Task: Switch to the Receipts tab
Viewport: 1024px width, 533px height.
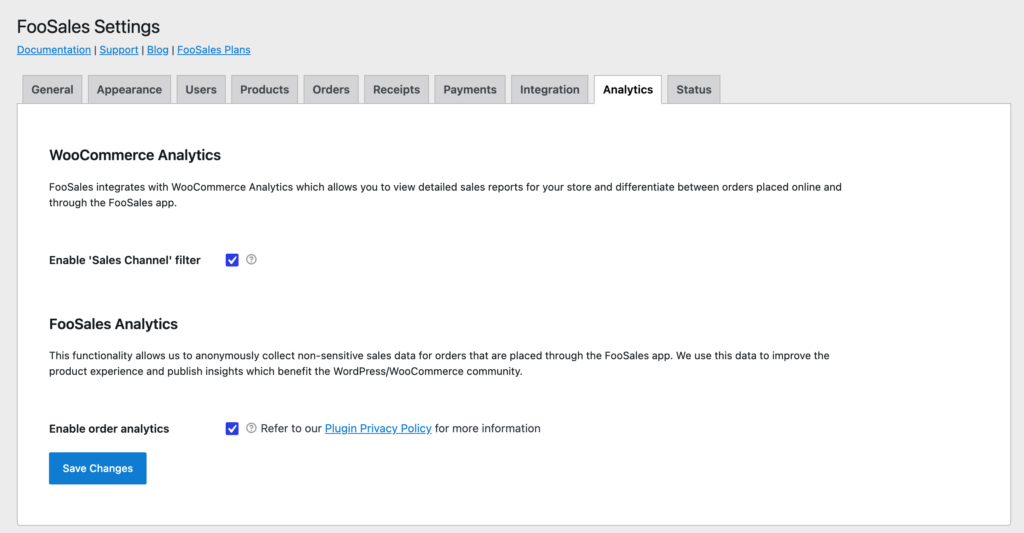Action: click(396, 89)
